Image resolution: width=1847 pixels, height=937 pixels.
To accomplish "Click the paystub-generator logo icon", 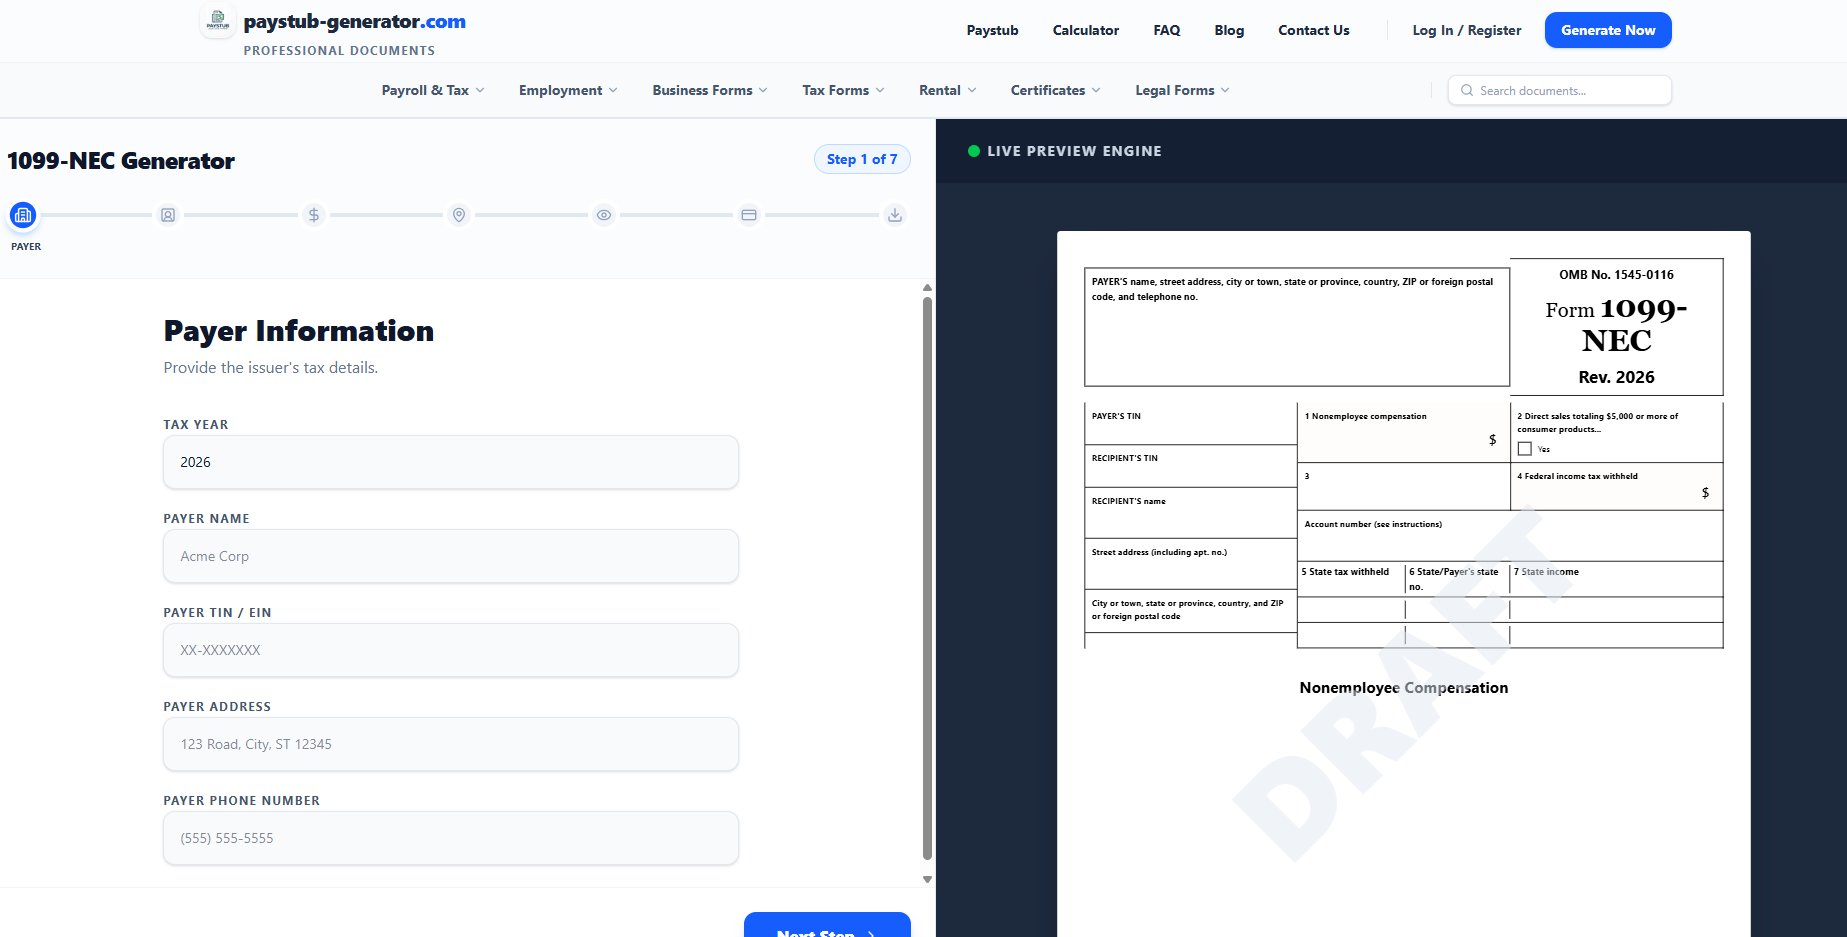I will pyautogui.click(x=217, y=21).
